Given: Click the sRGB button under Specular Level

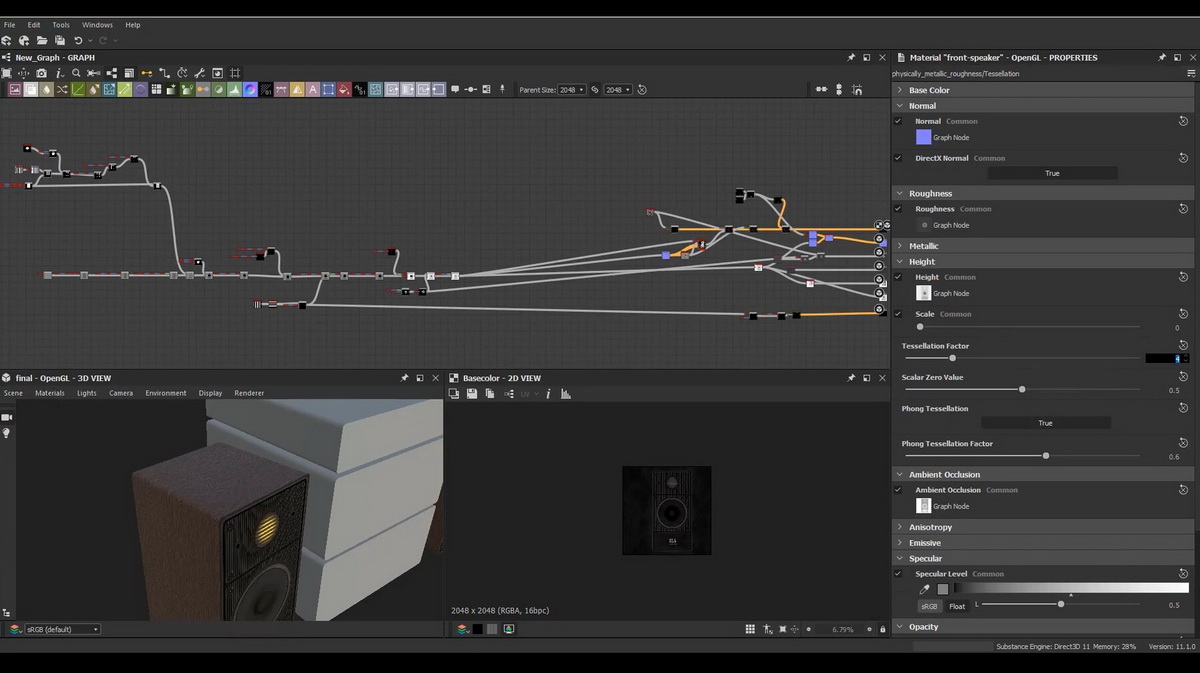Looking at the screenshot, I should 929,606.
